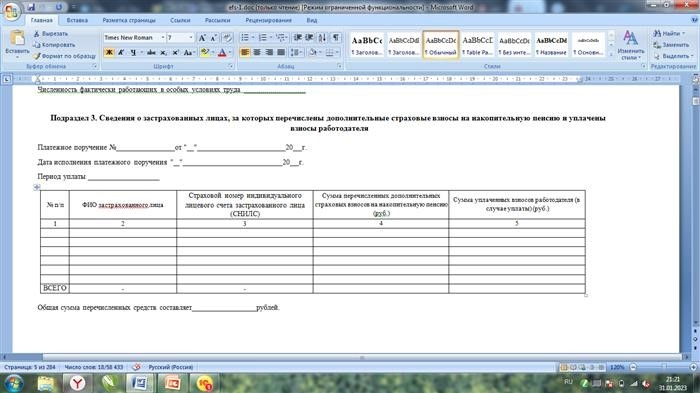Viewport: 700px width, 393px height.
Task: Expand the styles gallery
Action: [611, 54]
